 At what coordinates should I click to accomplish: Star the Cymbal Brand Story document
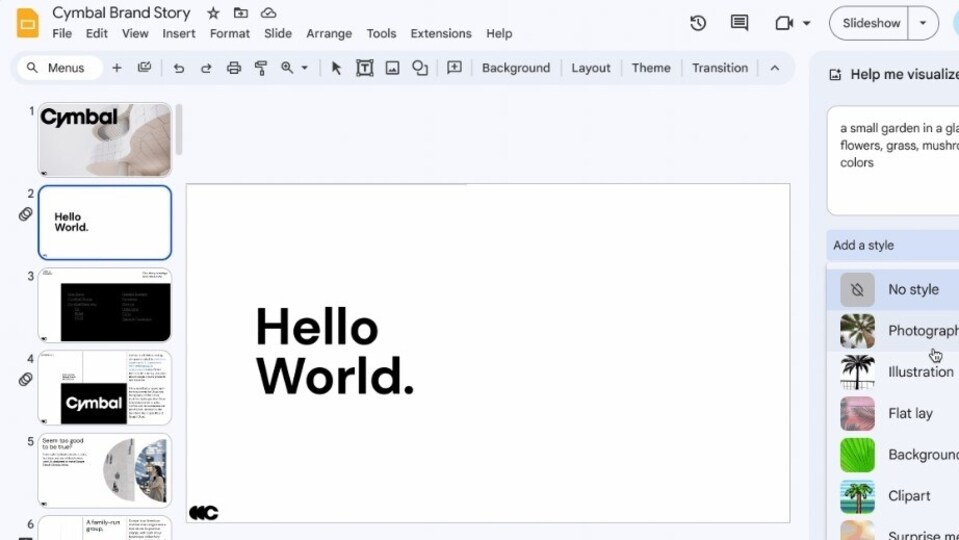pyautogui.click(x=213, y=13)
